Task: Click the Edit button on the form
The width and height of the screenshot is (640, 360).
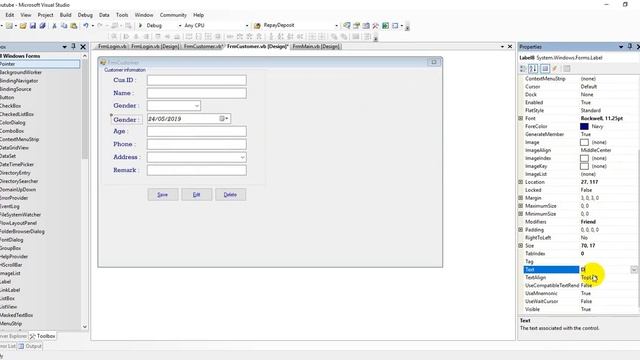Action: pos(196,195)
